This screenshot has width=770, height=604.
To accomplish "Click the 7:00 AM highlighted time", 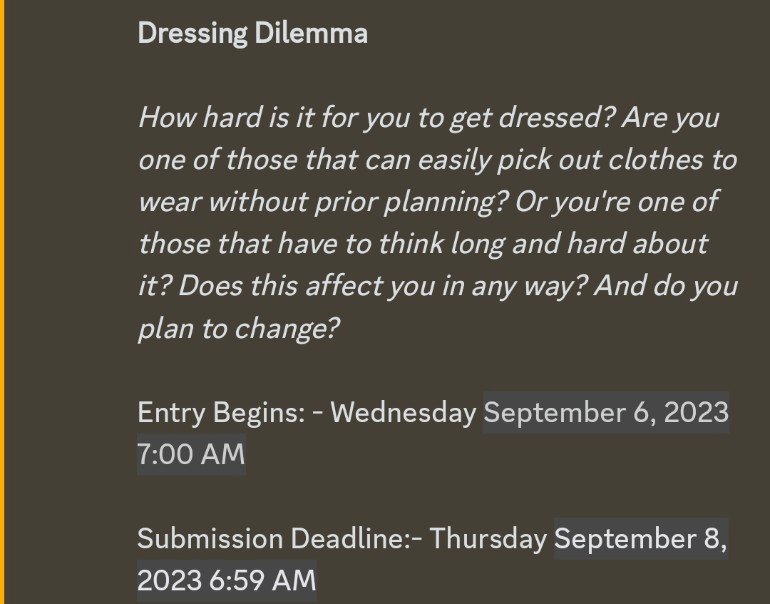I will pyautogui.click(x=192, y=454).
